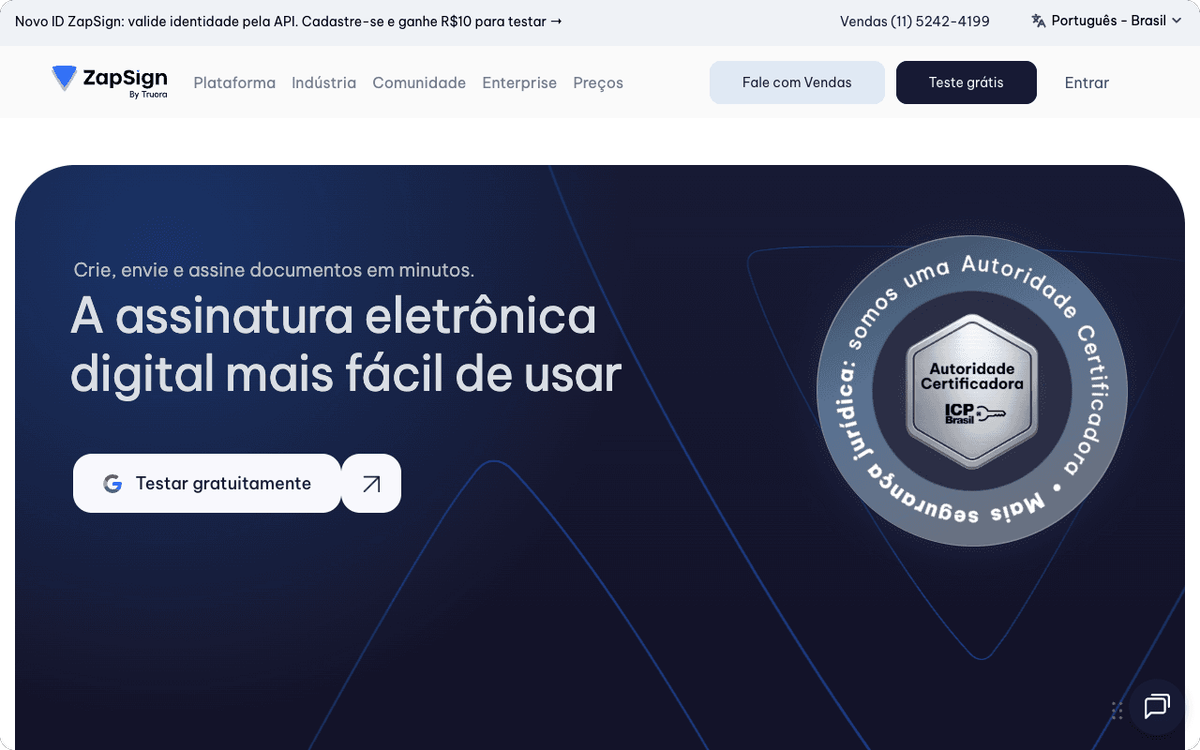
Task: Click the text Crie, envie e assine documentos
Action: click(x=274, y=270)
